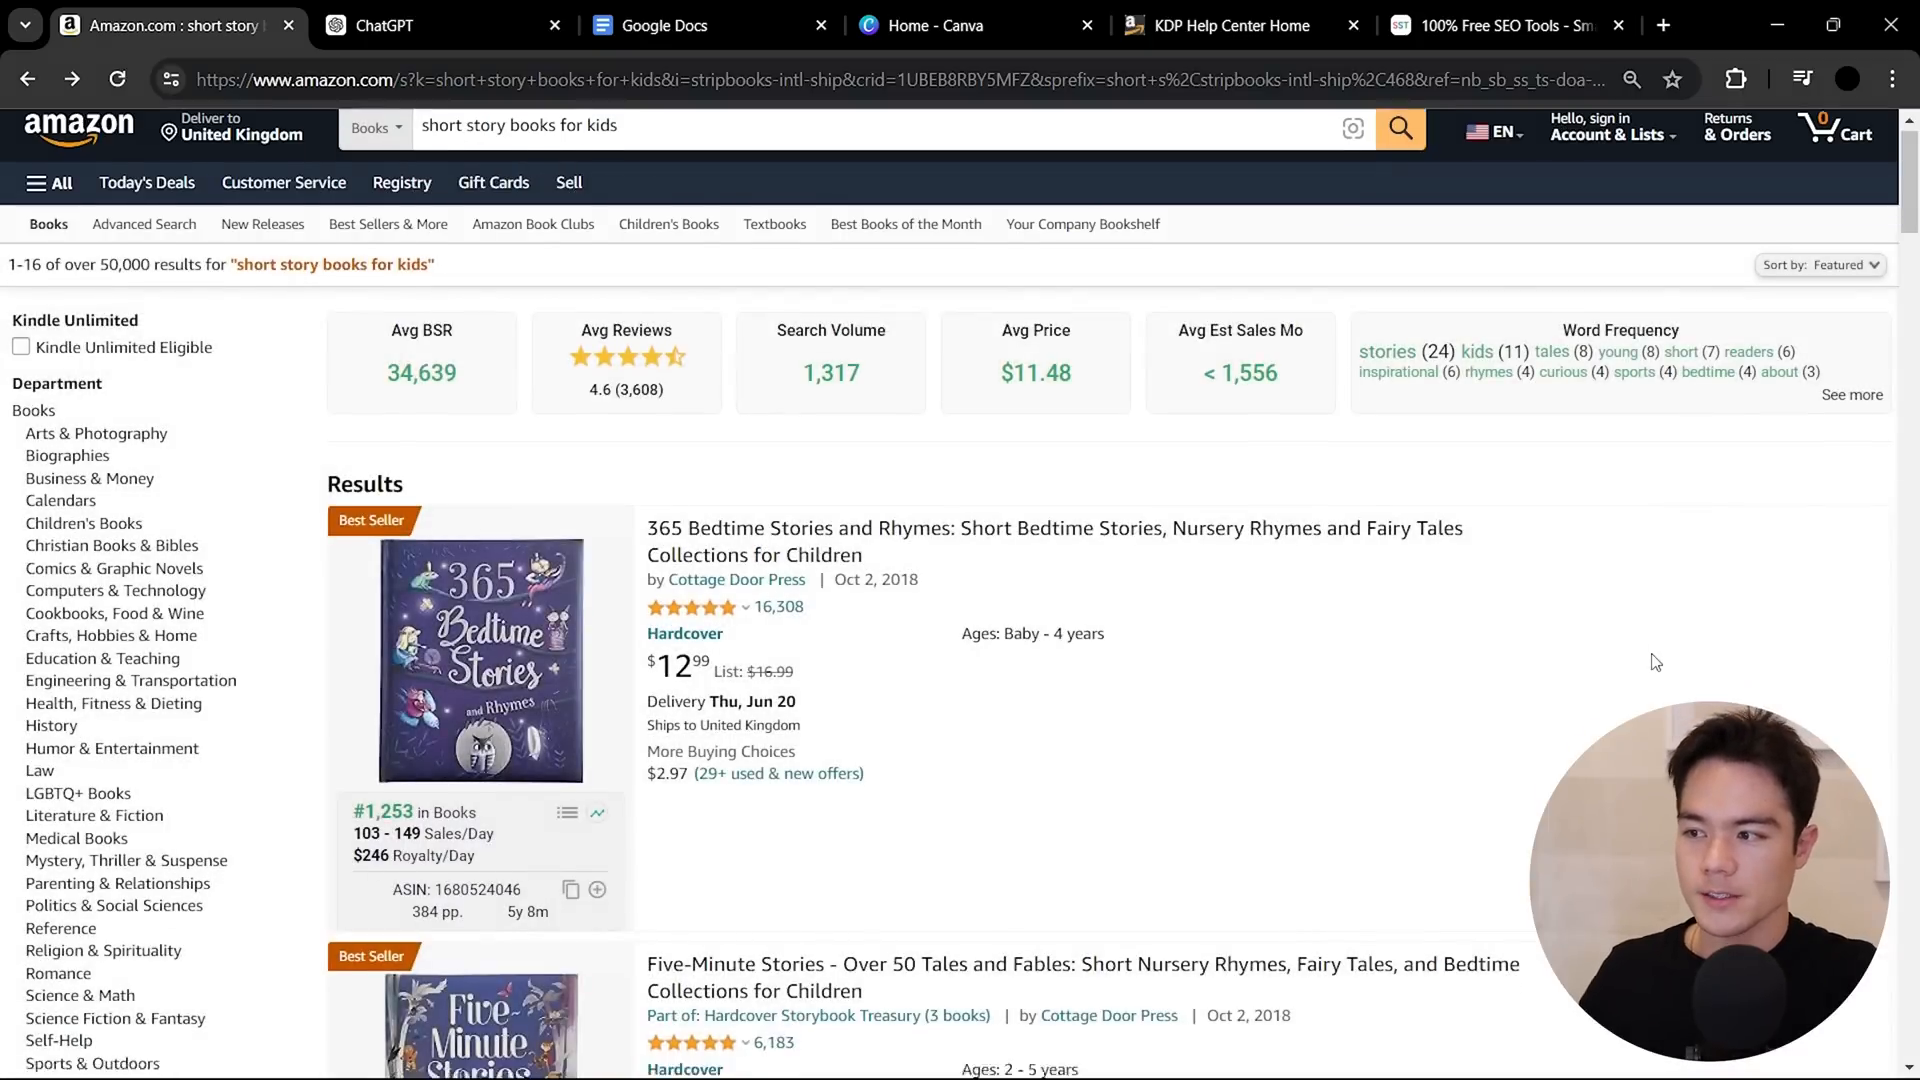Close the Google Docs tab
This screenshot has height=1080, width=1920.
pos(821,25)
